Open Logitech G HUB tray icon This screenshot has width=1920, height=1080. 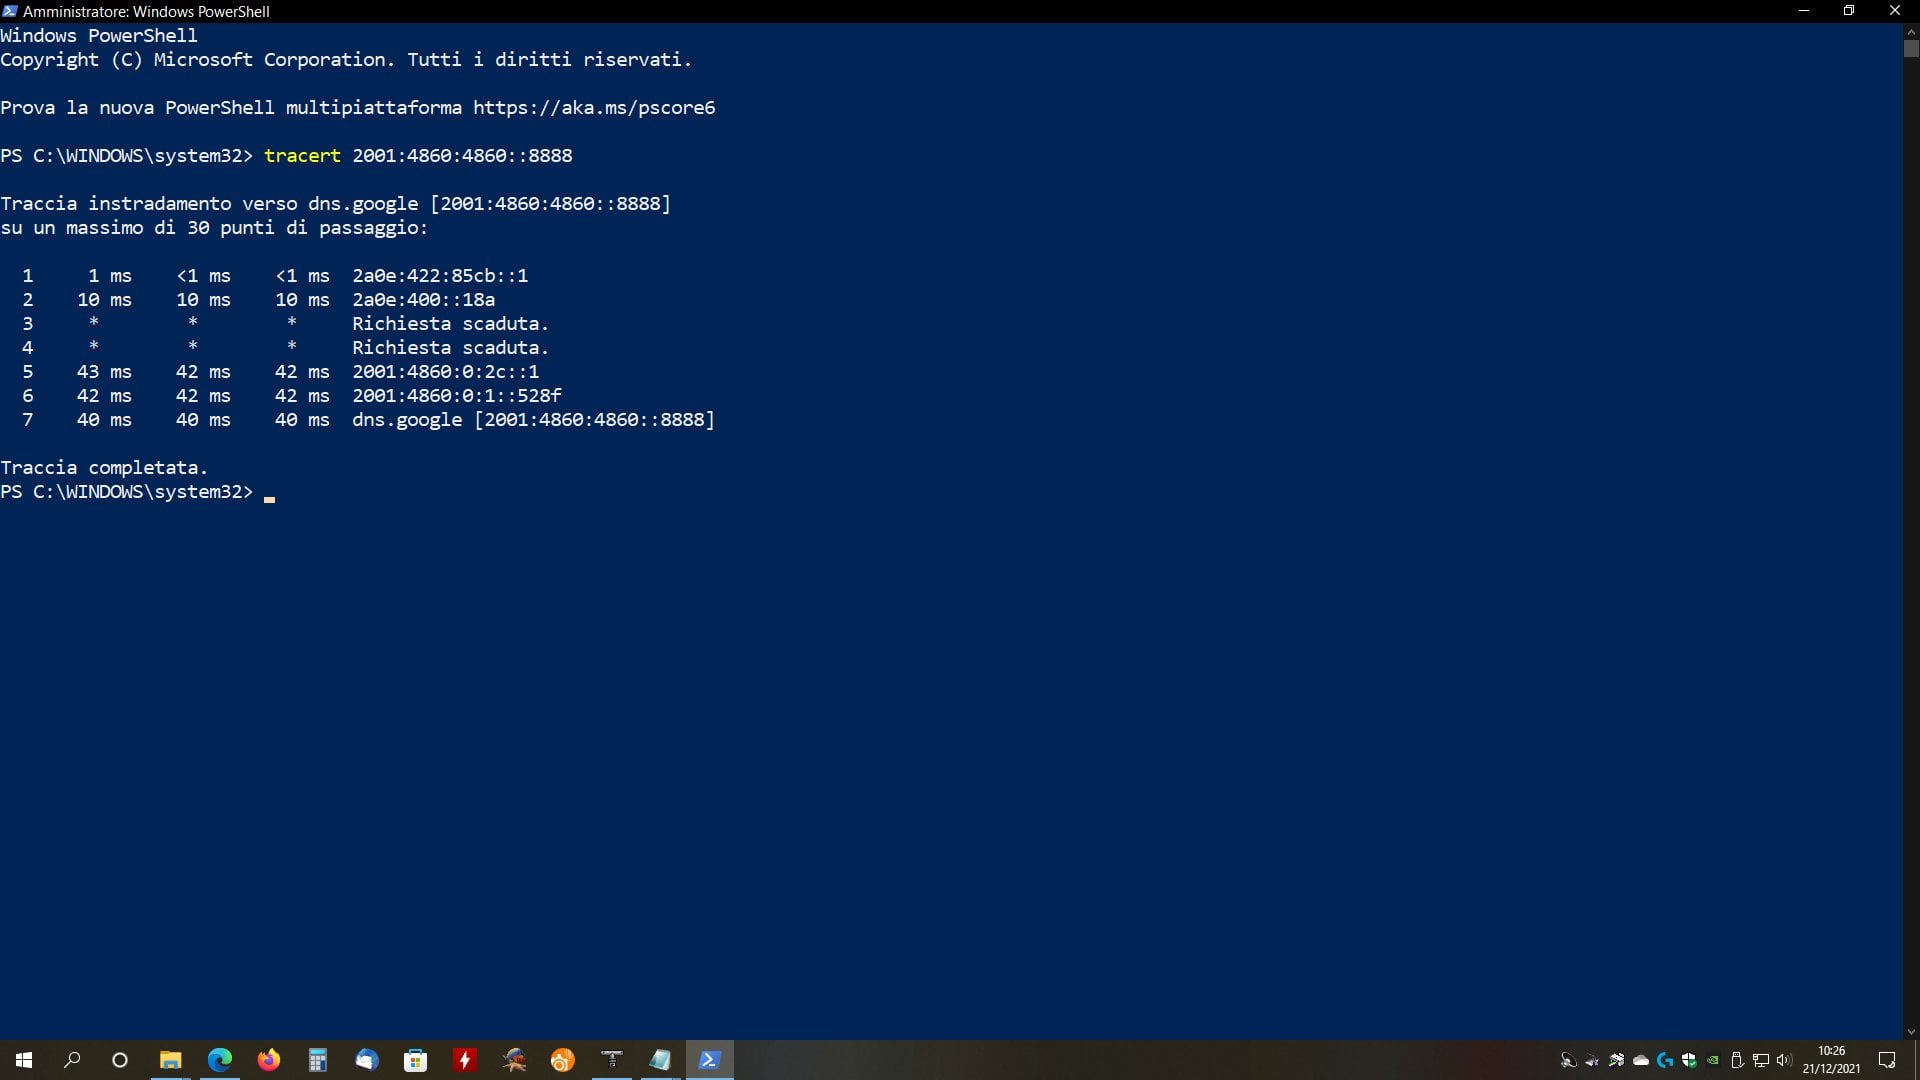[1665, 1061]
